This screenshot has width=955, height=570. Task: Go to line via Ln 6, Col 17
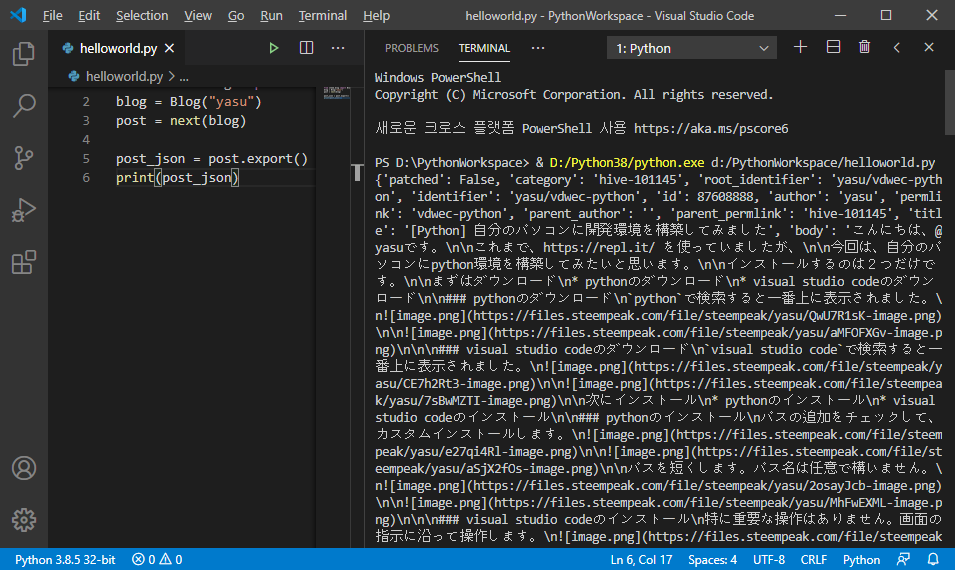coord(641,559)
